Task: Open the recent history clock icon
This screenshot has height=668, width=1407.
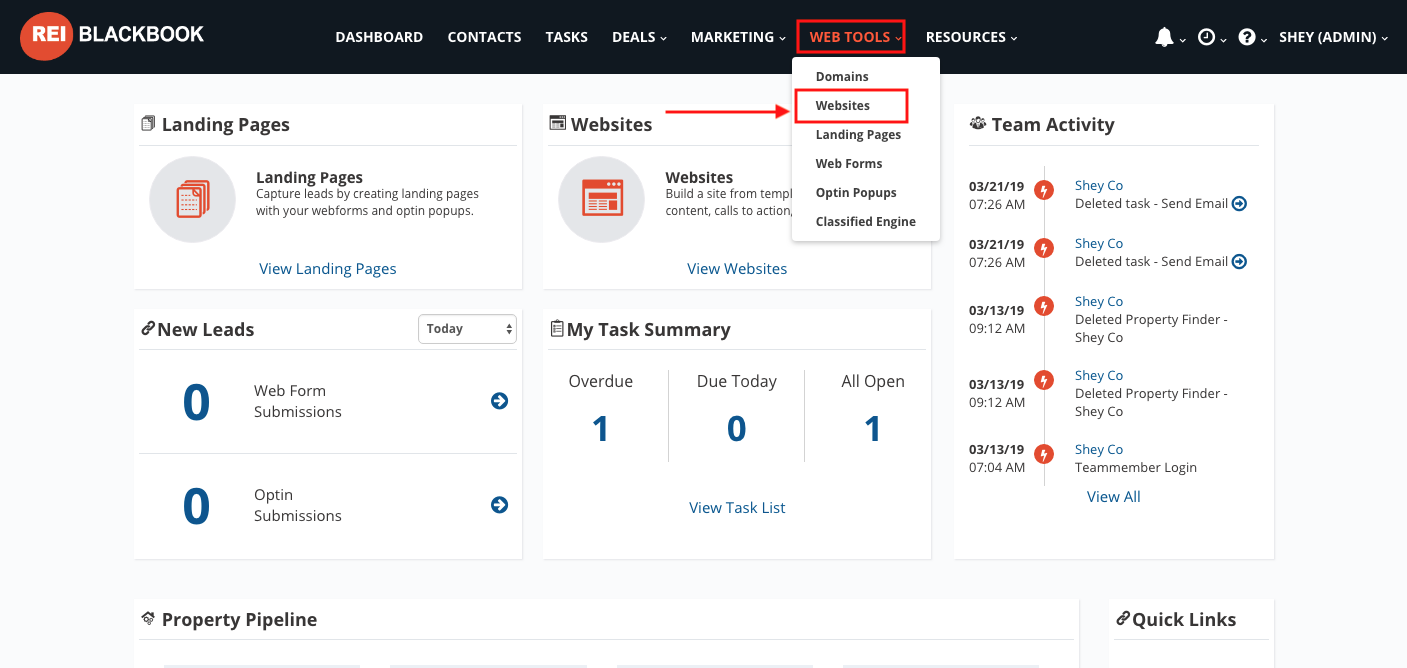Action: pyautogui.click(x=1207, y=37)
